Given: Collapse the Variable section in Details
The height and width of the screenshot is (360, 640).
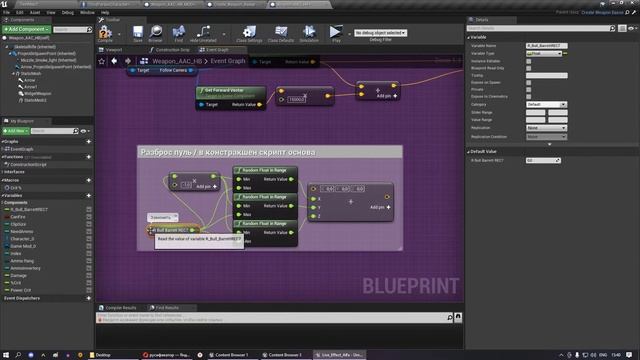Looking at the screenshot, I should coord(469,37).
